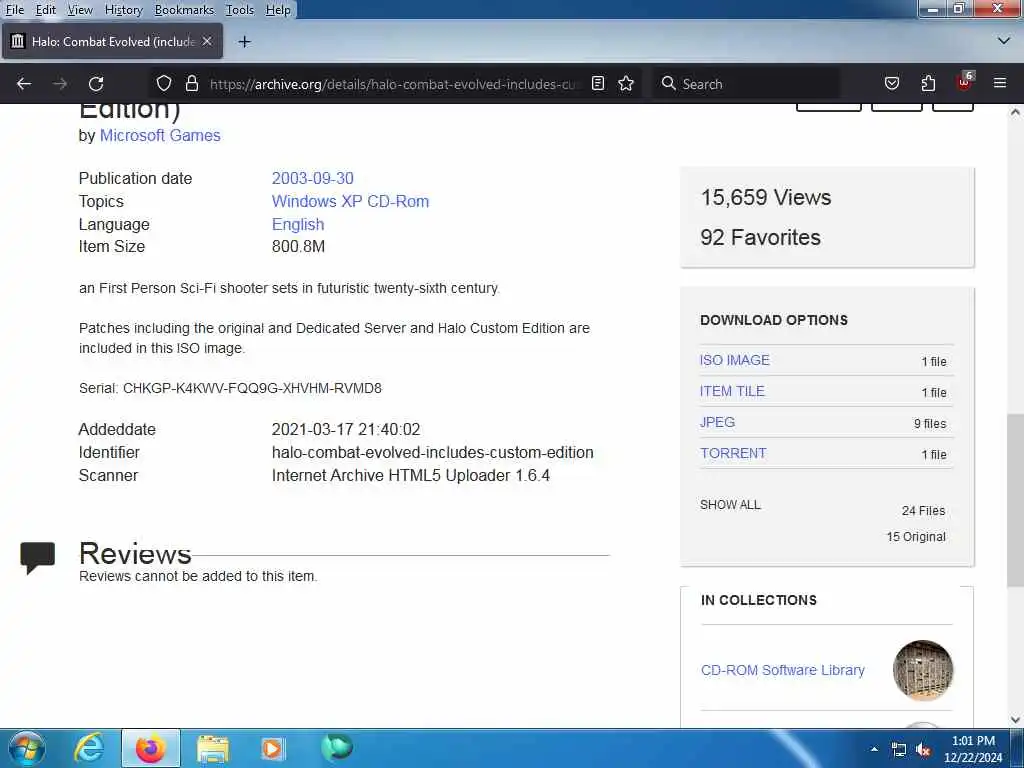
Task: Click SHOW ALL download files
Action: click(x=730, y=505)
